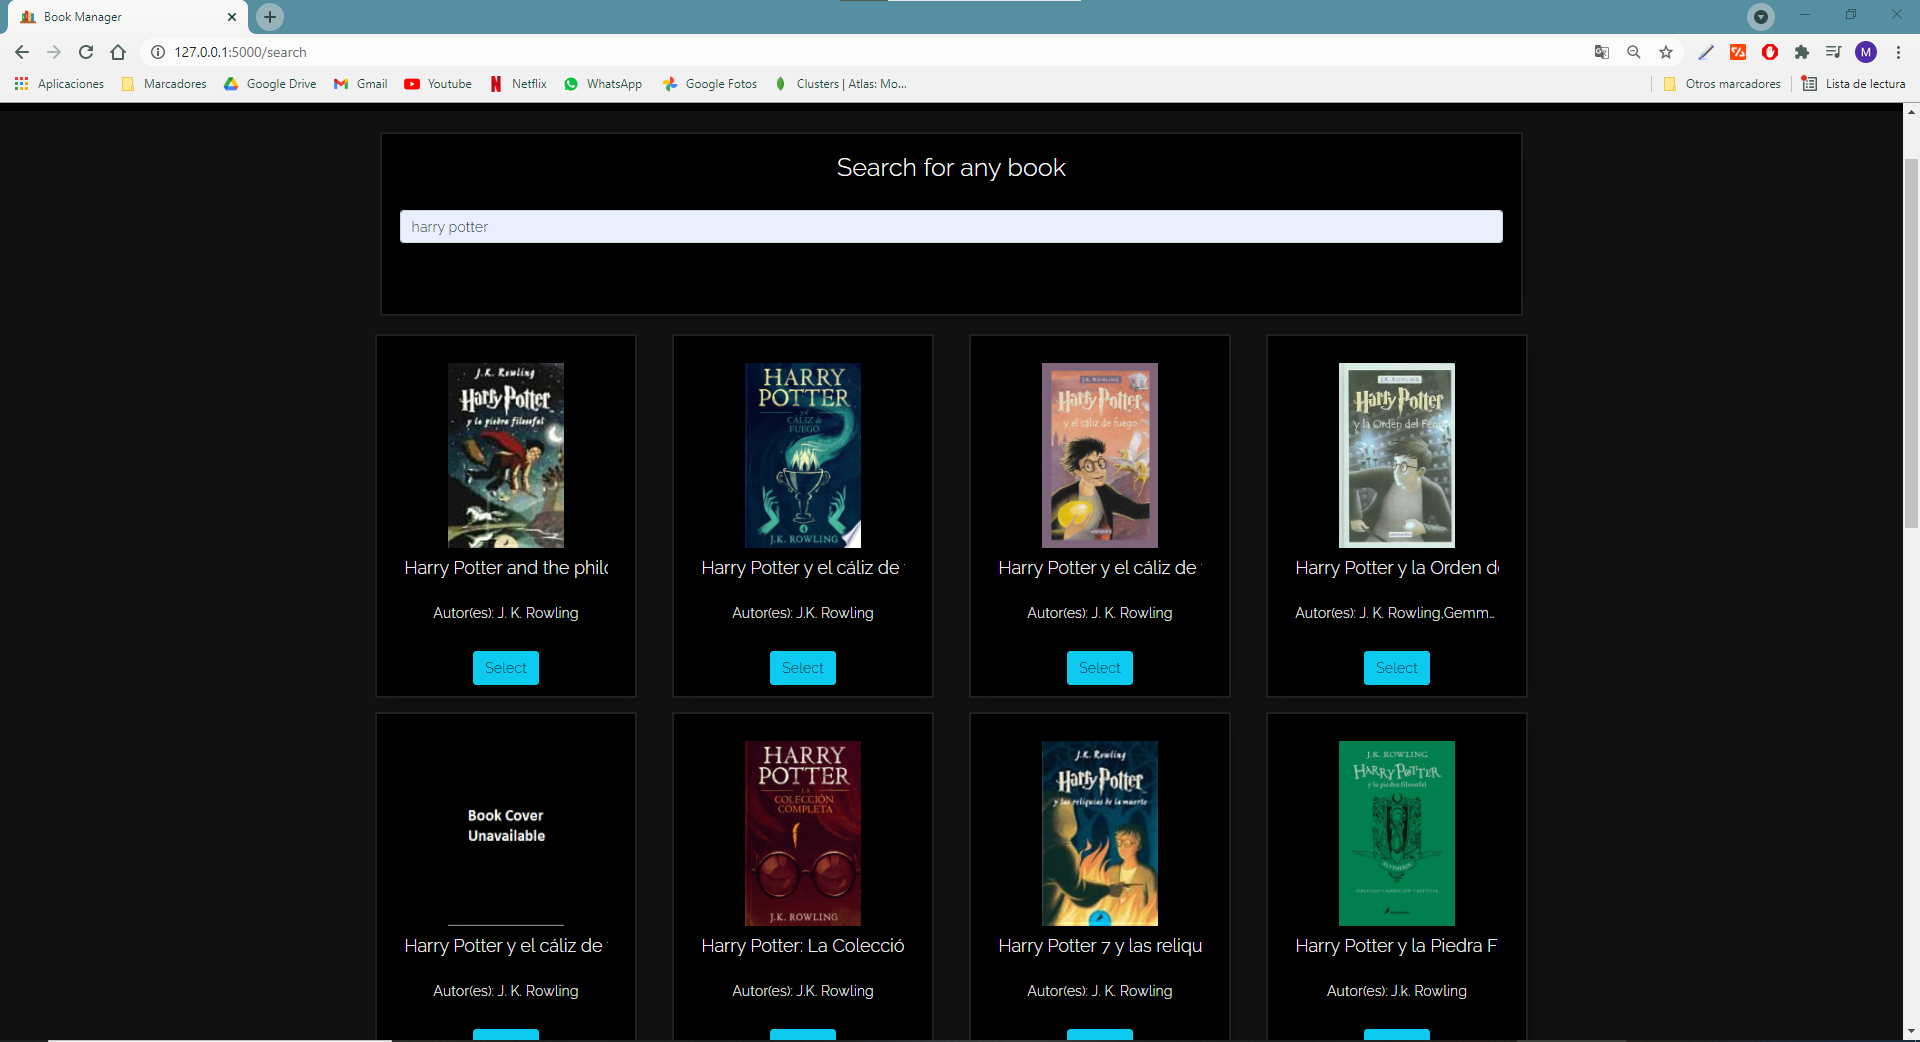
Task: Open the tab search dropdown circle
Action: [1761, 17]
